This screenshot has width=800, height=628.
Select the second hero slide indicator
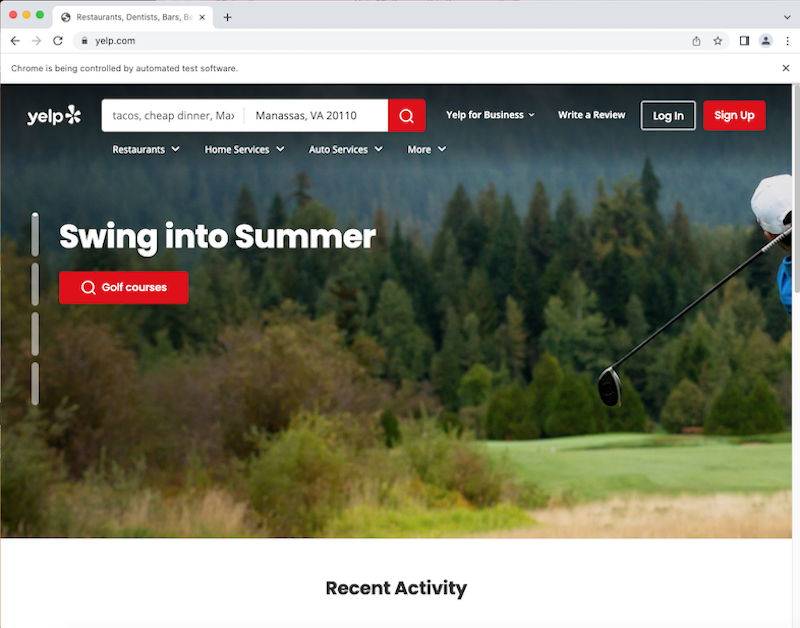[x=35, y=284]
